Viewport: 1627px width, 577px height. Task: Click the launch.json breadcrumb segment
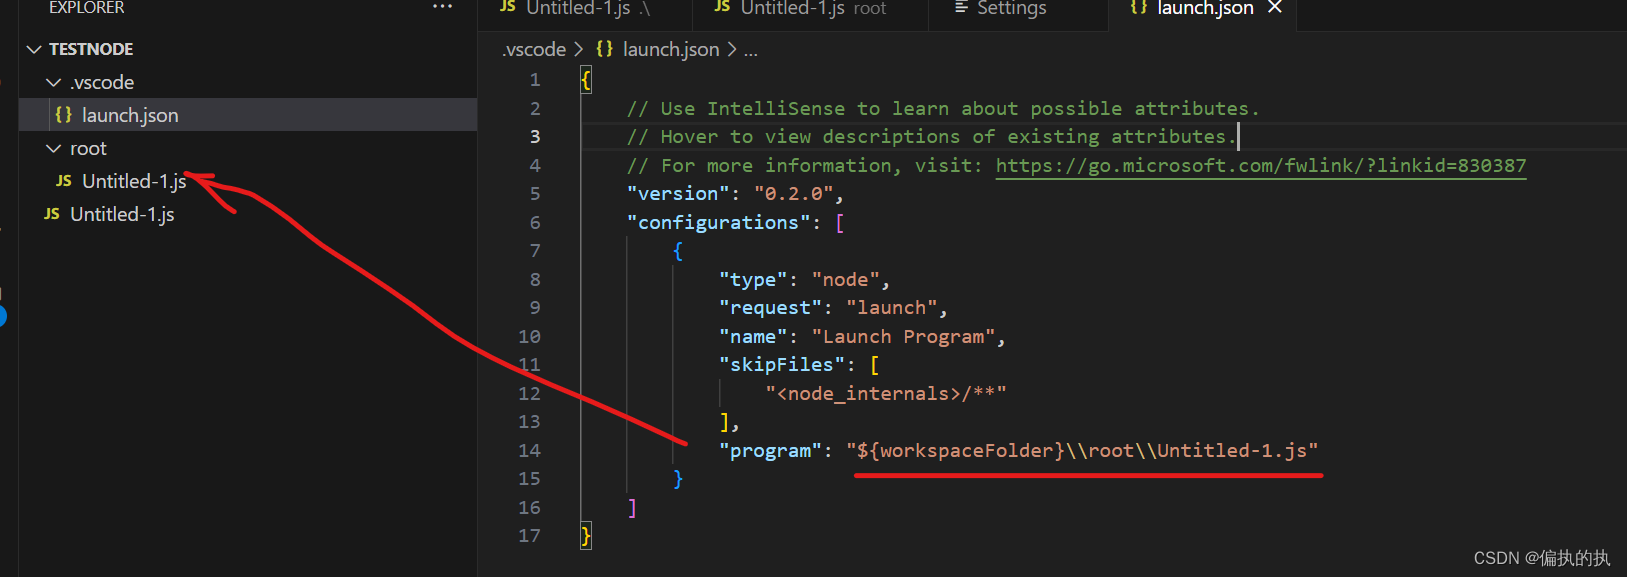coord(670,49)
